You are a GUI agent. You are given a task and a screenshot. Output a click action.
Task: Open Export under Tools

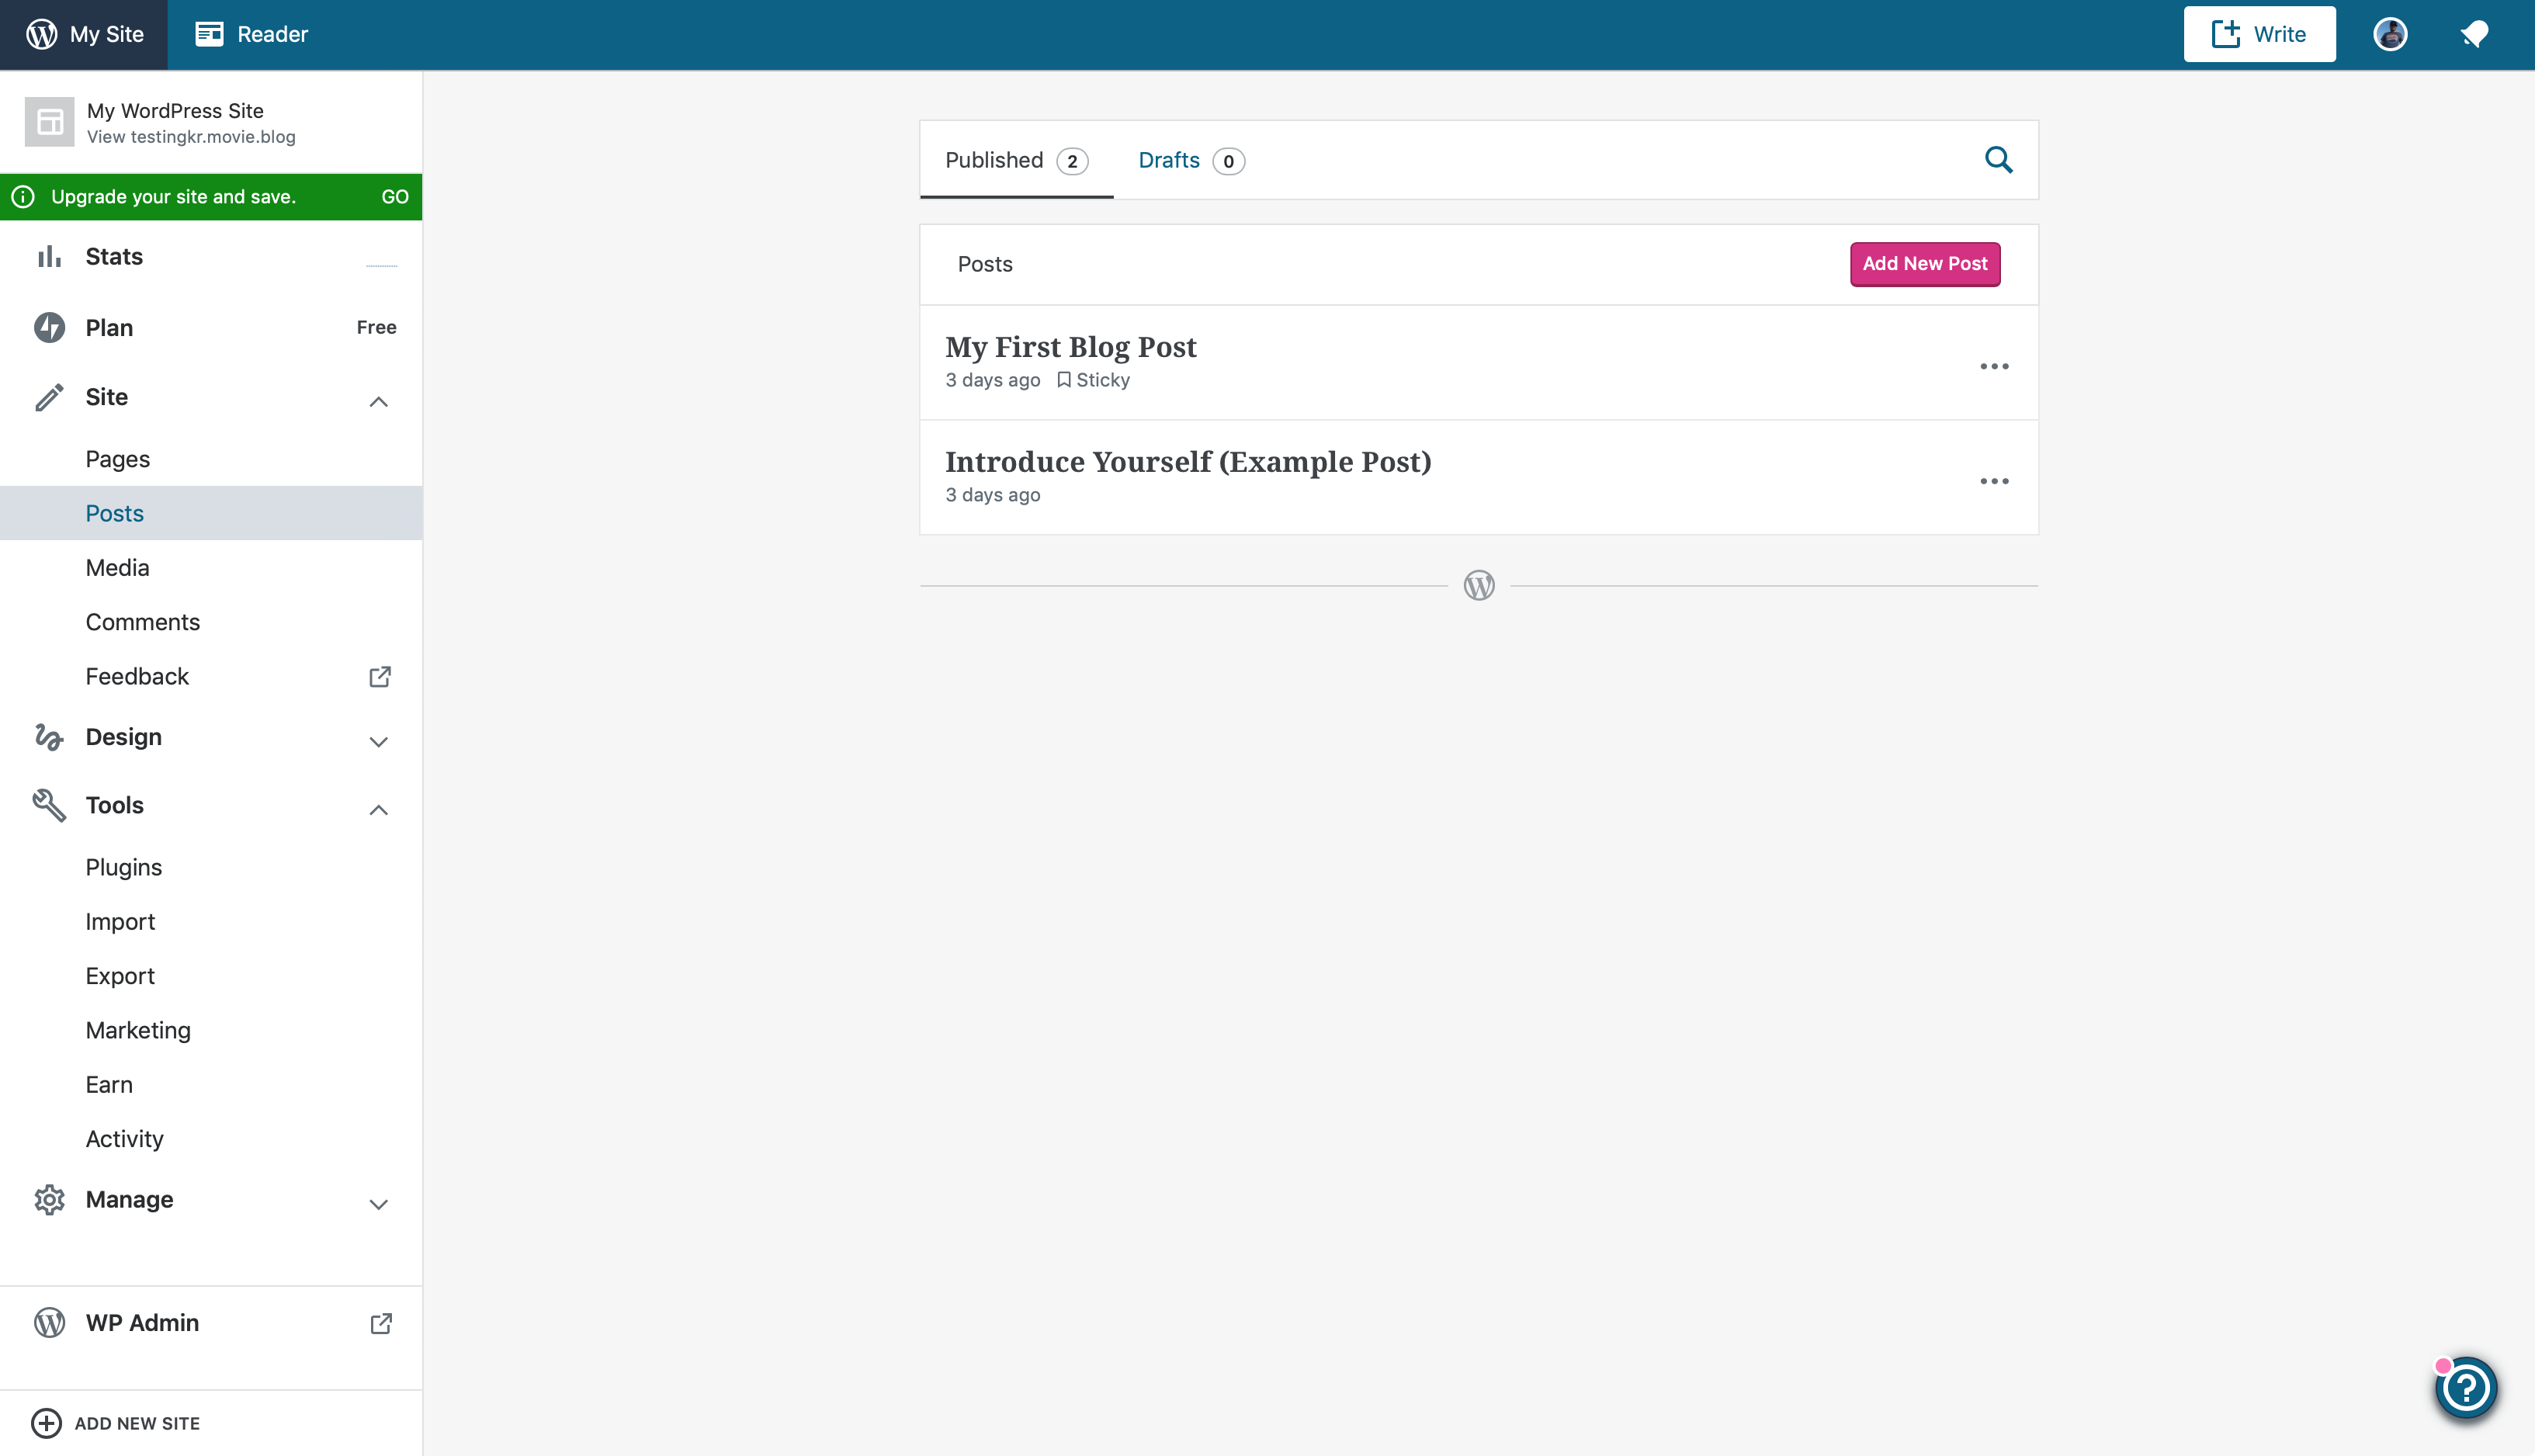[x=211, y=976]
